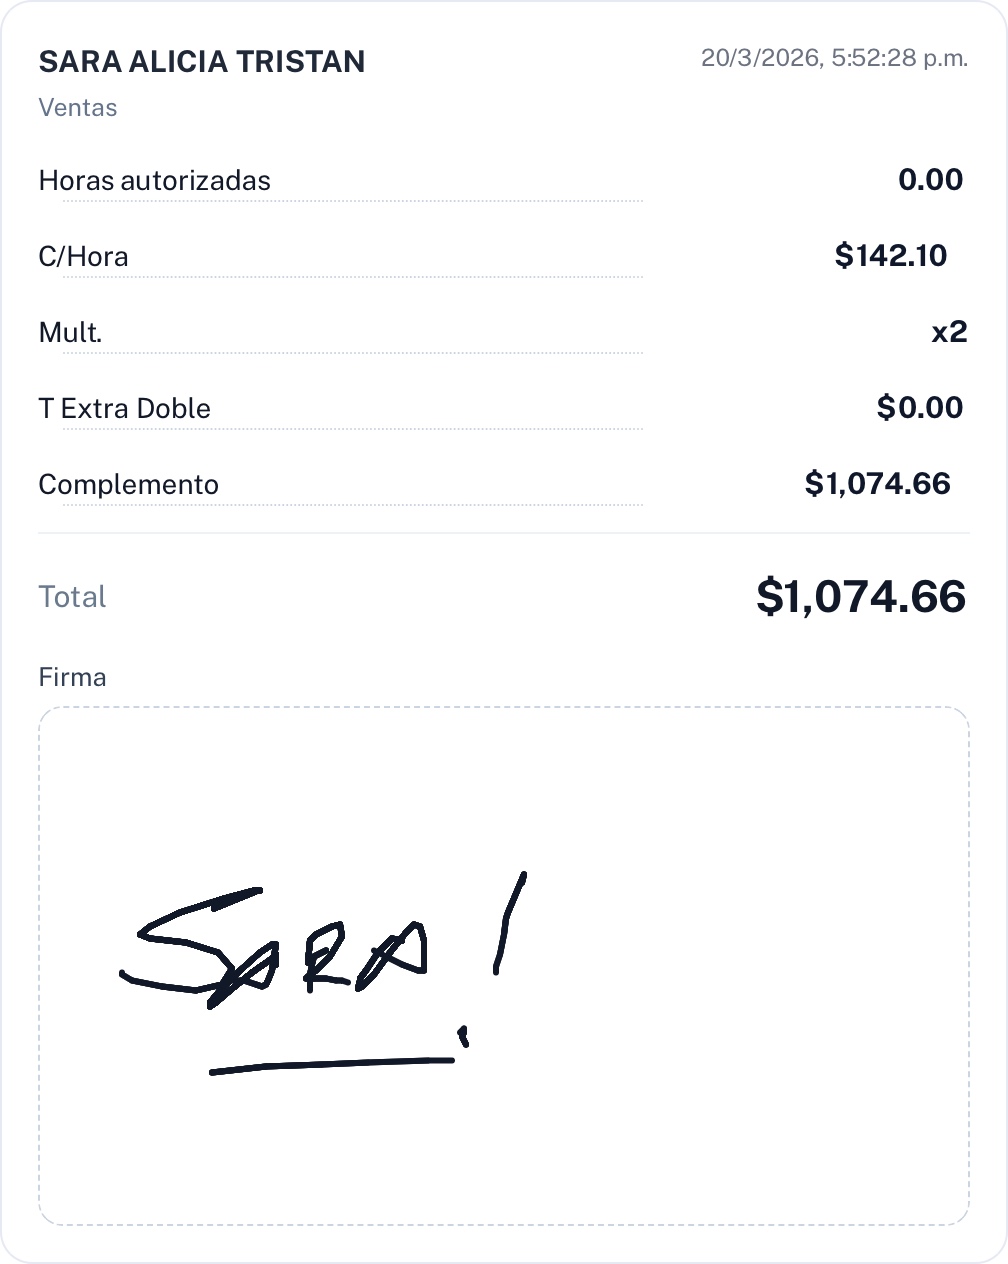This screenshot has width=1008, height=1264.
Task: Click the Ventas department label
Action: [78, 108]
